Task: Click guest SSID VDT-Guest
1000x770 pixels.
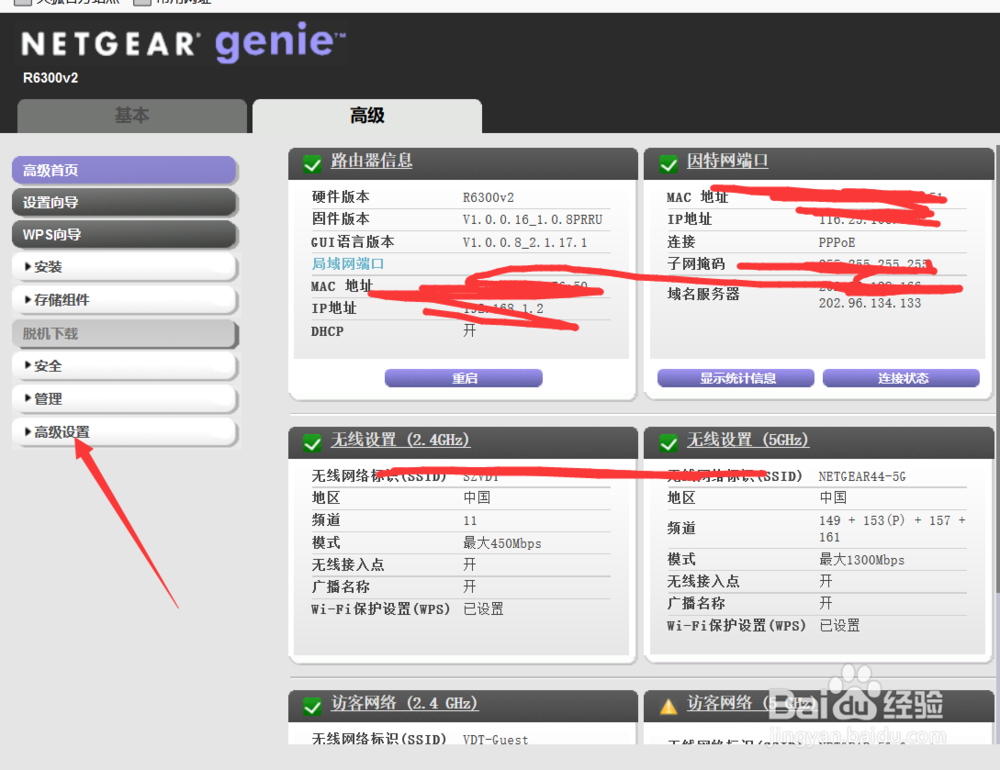Action: tap(496, 739)
